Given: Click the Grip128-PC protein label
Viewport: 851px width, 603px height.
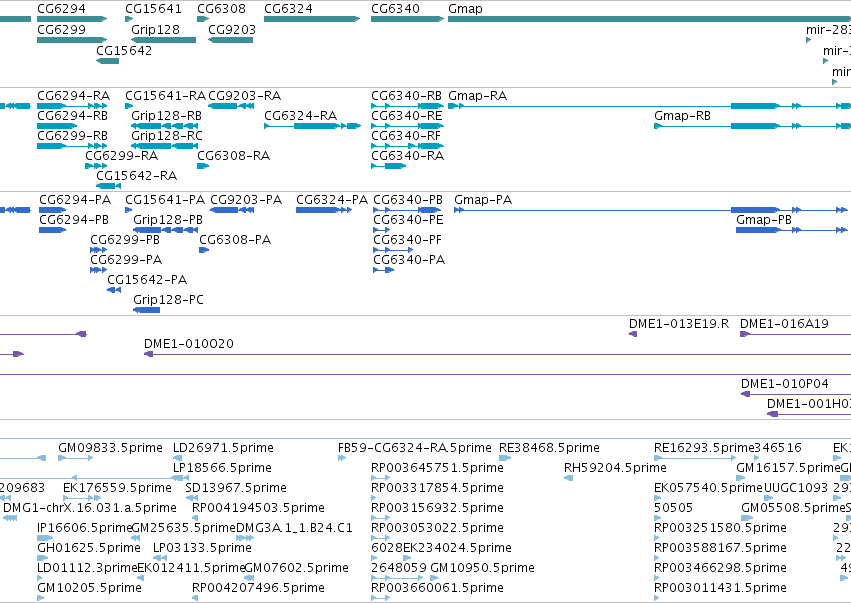Looking at the screenshot, I should tap(168, 300).
